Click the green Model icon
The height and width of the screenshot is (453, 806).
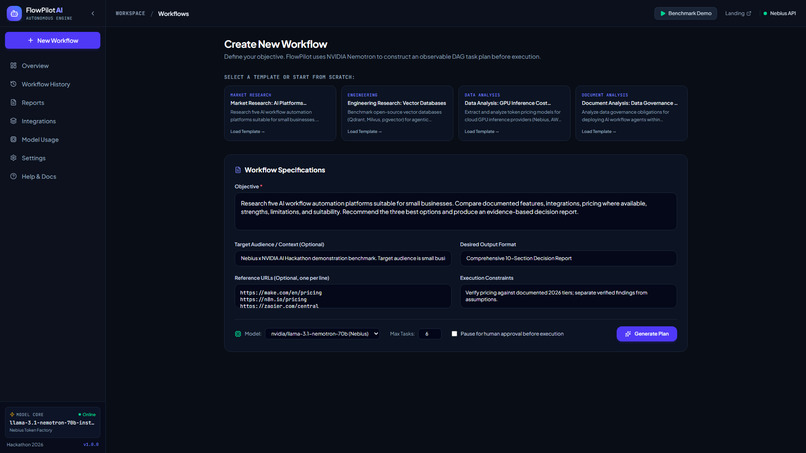238,334
